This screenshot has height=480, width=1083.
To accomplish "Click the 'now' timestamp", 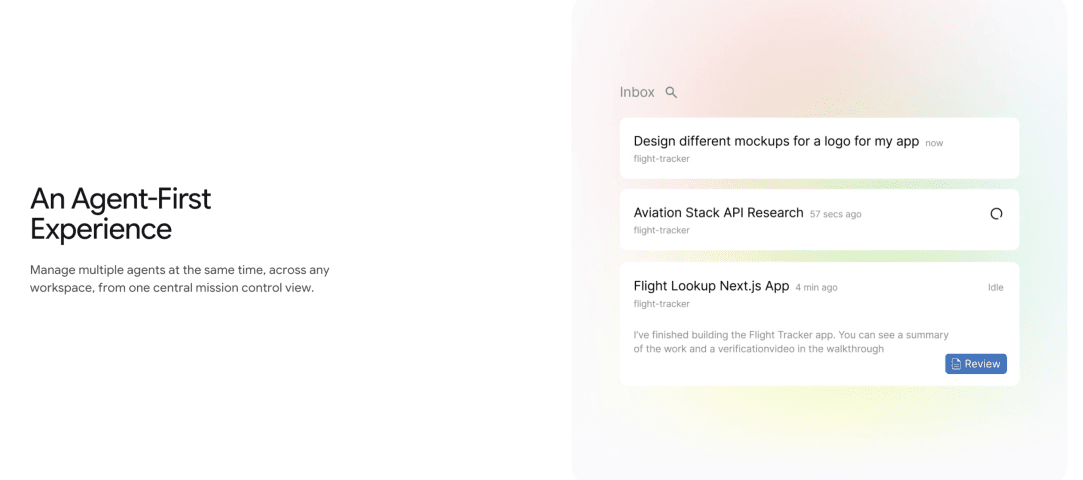I will [935, 143].
